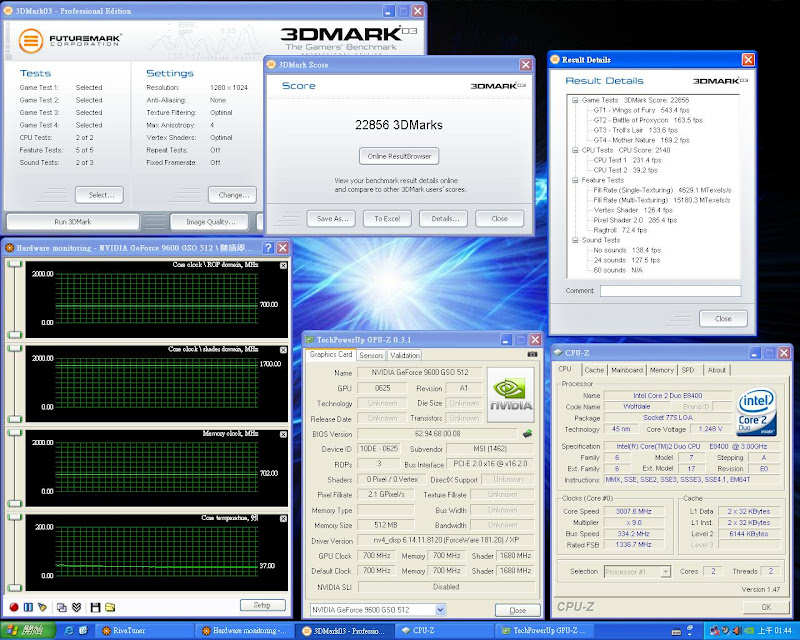Click the volume speaker icon in system tray

click(737, 631)
